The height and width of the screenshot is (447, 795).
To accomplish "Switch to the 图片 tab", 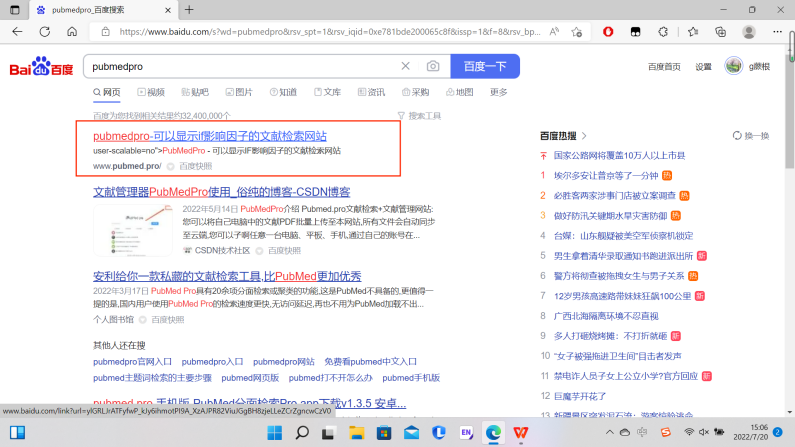I will (239, 92).
